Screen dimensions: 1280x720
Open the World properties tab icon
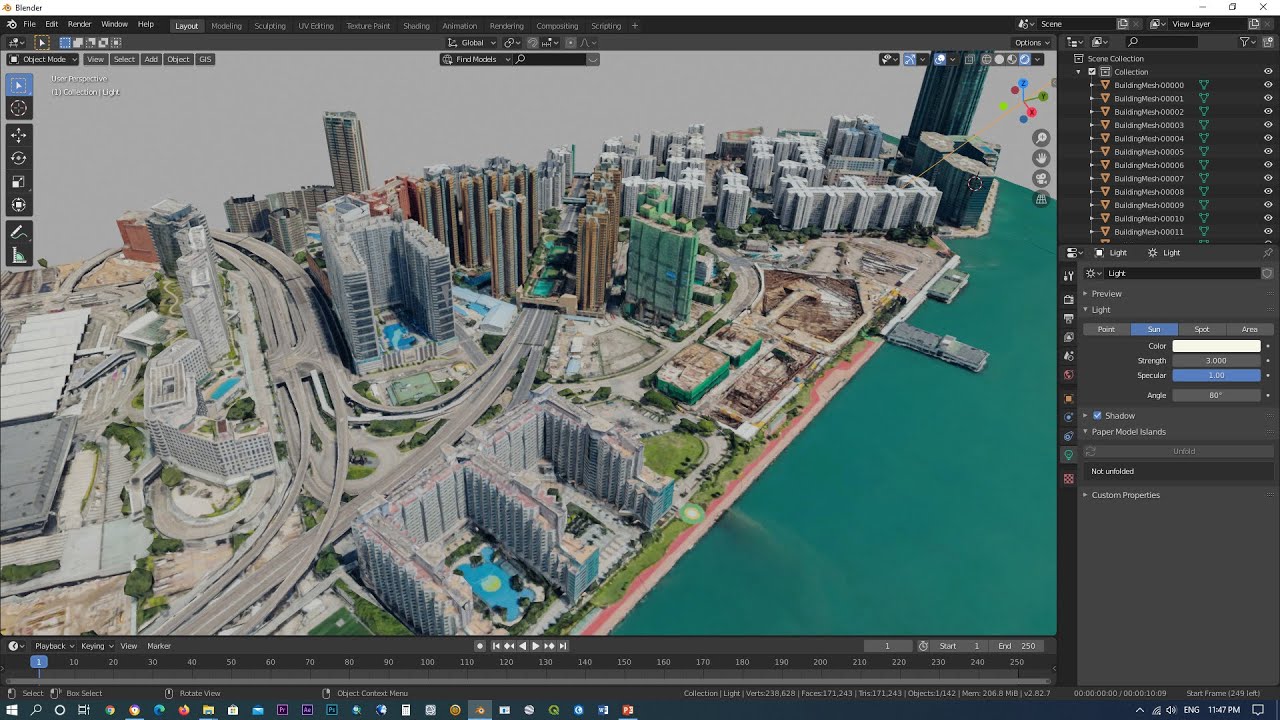coord(1069,376)
